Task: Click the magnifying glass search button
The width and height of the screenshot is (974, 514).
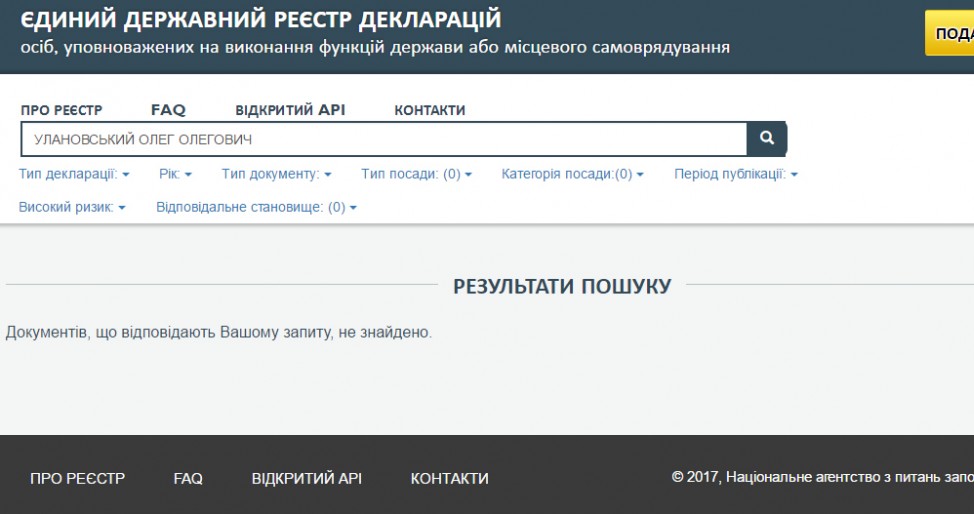Action: coord(767,139)
